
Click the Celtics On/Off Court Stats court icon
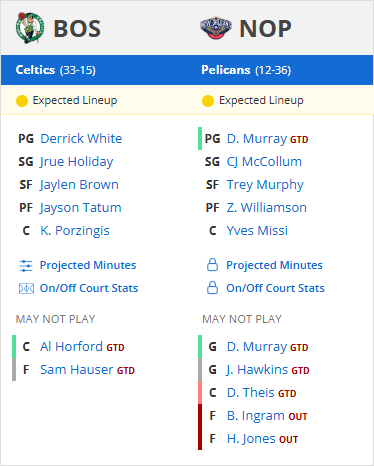pos(26,288)
